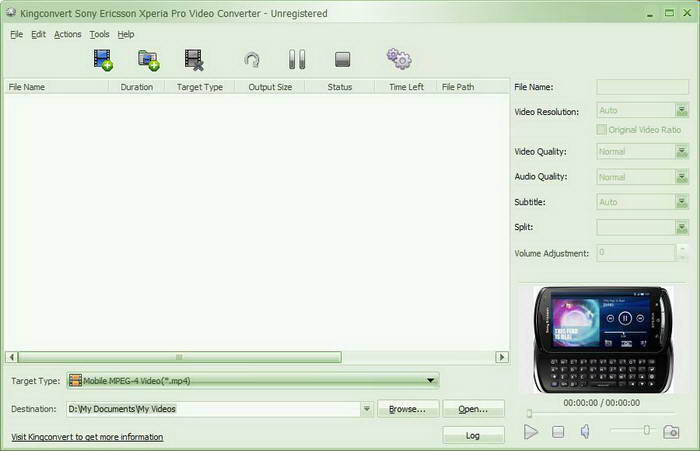Sort by Duration column header
Image resolution: width=700 pixels, height=451 pixels.
click(137, 87)
